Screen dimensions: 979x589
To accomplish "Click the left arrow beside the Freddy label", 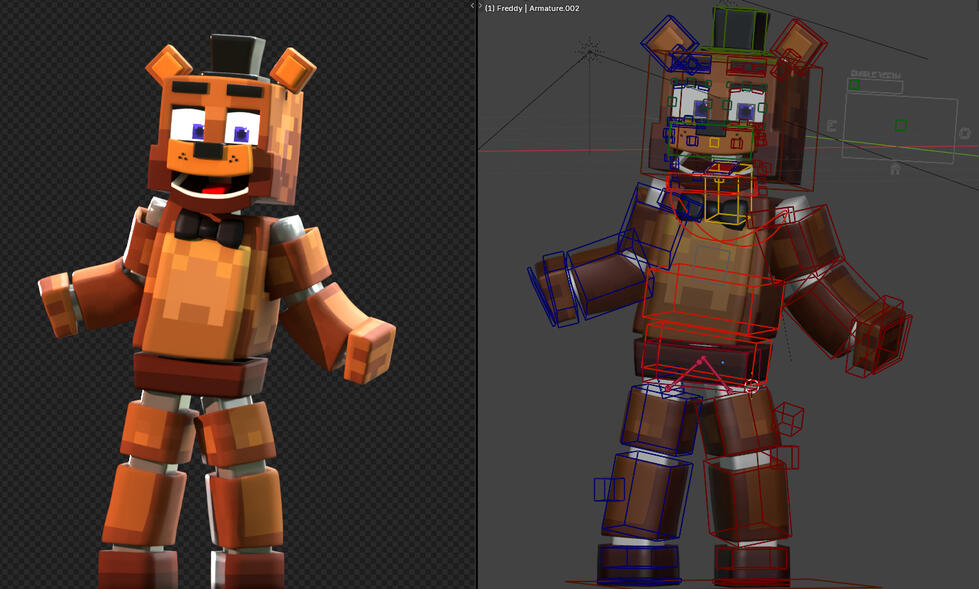I will pos(473,6).
